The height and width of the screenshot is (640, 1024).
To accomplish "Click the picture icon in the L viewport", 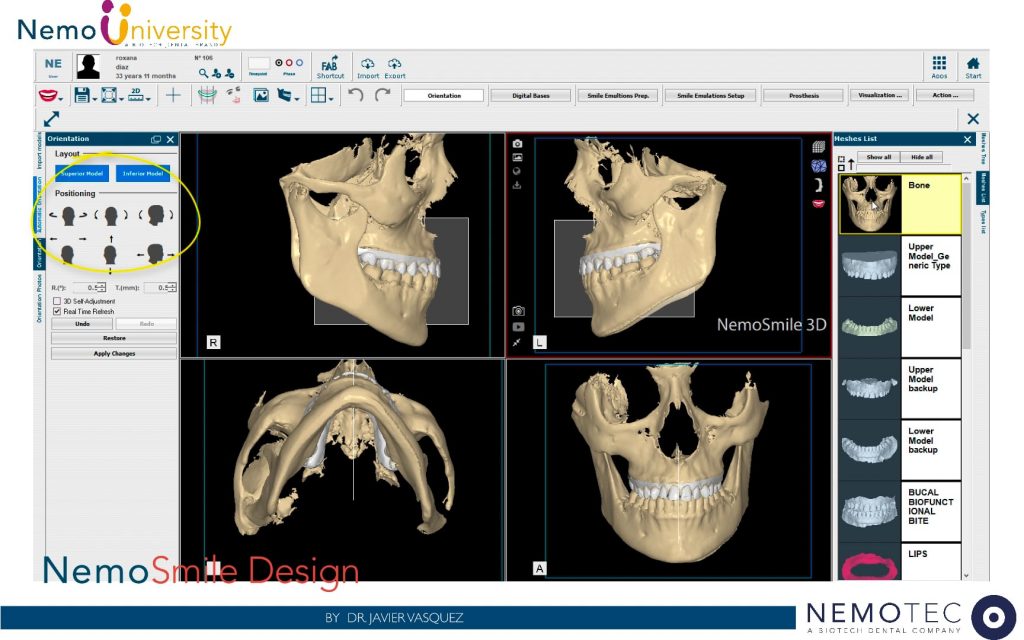I will (517, 157).
